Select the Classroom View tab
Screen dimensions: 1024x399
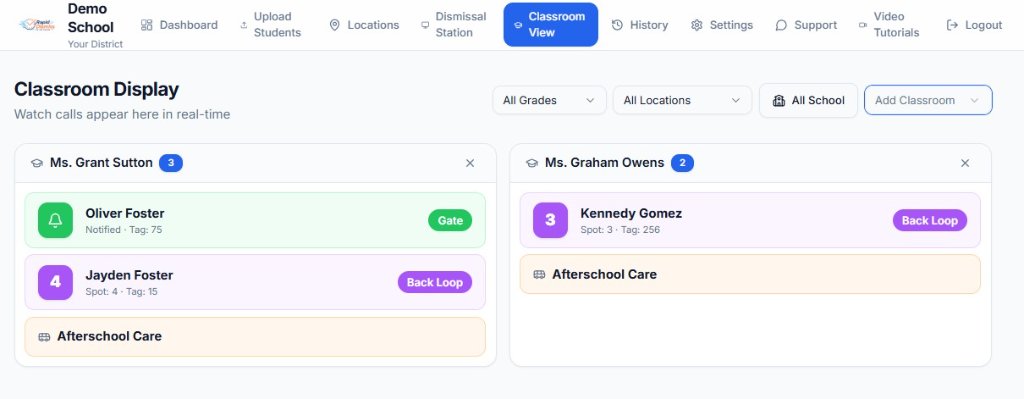[x=551, y=25]
